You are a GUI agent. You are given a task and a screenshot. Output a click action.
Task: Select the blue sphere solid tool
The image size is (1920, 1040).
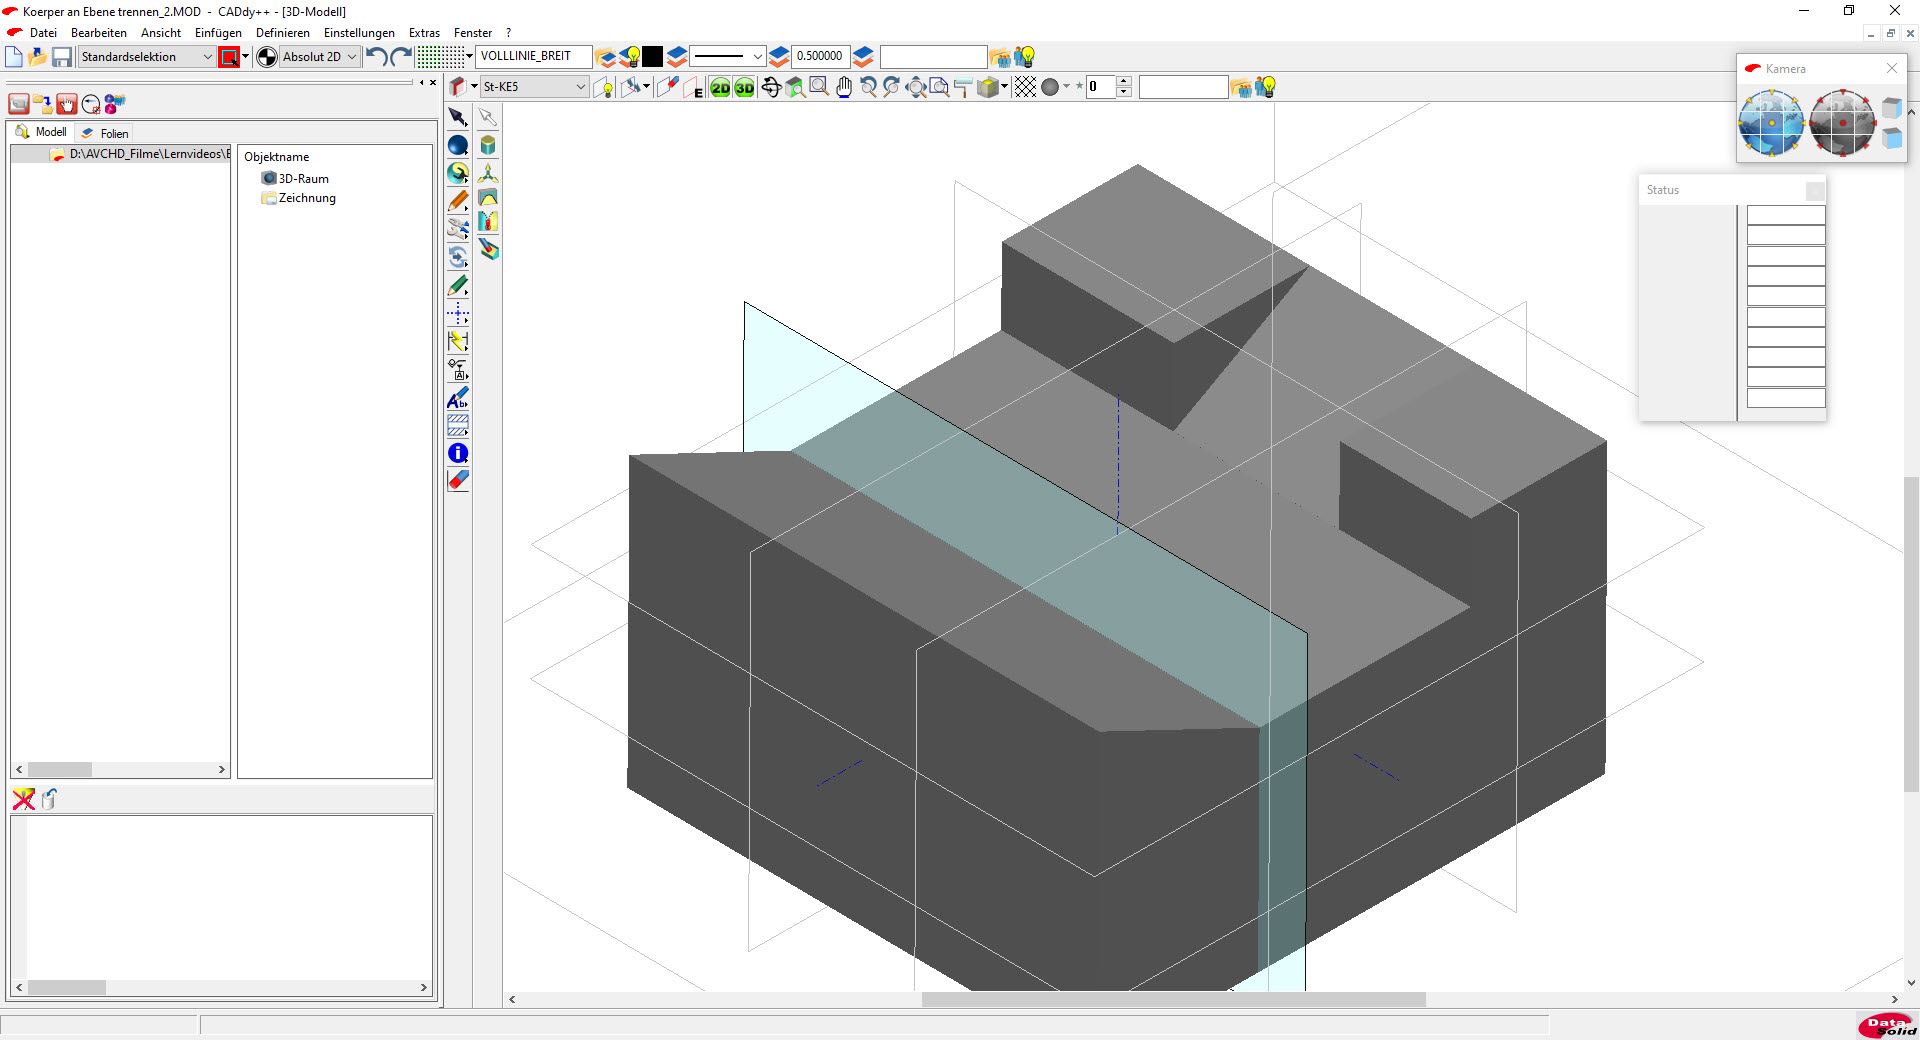coord(458,146)
